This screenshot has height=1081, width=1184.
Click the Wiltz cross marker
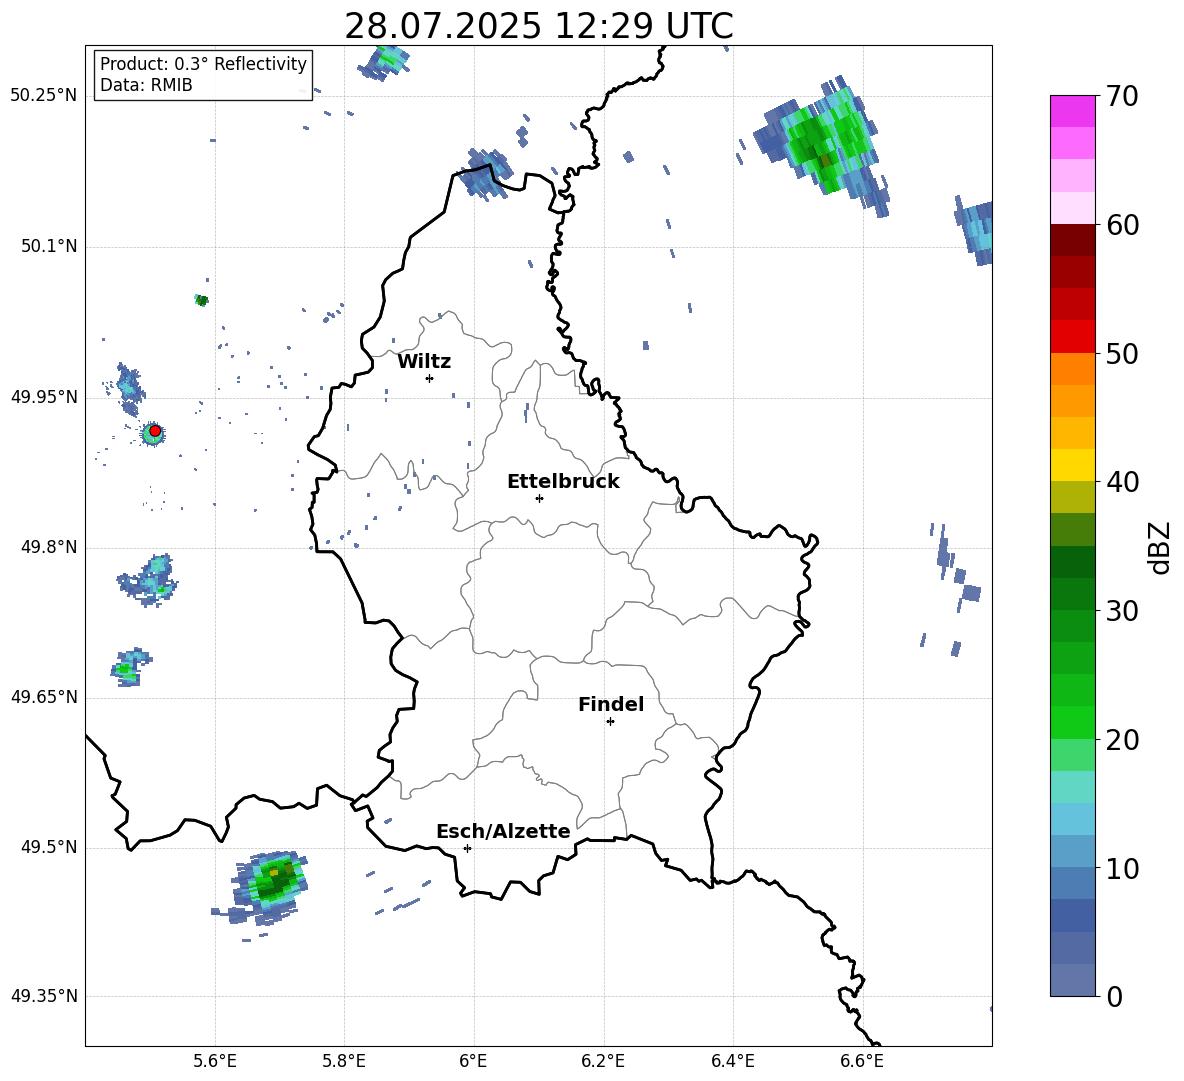[x=430, y=378]
